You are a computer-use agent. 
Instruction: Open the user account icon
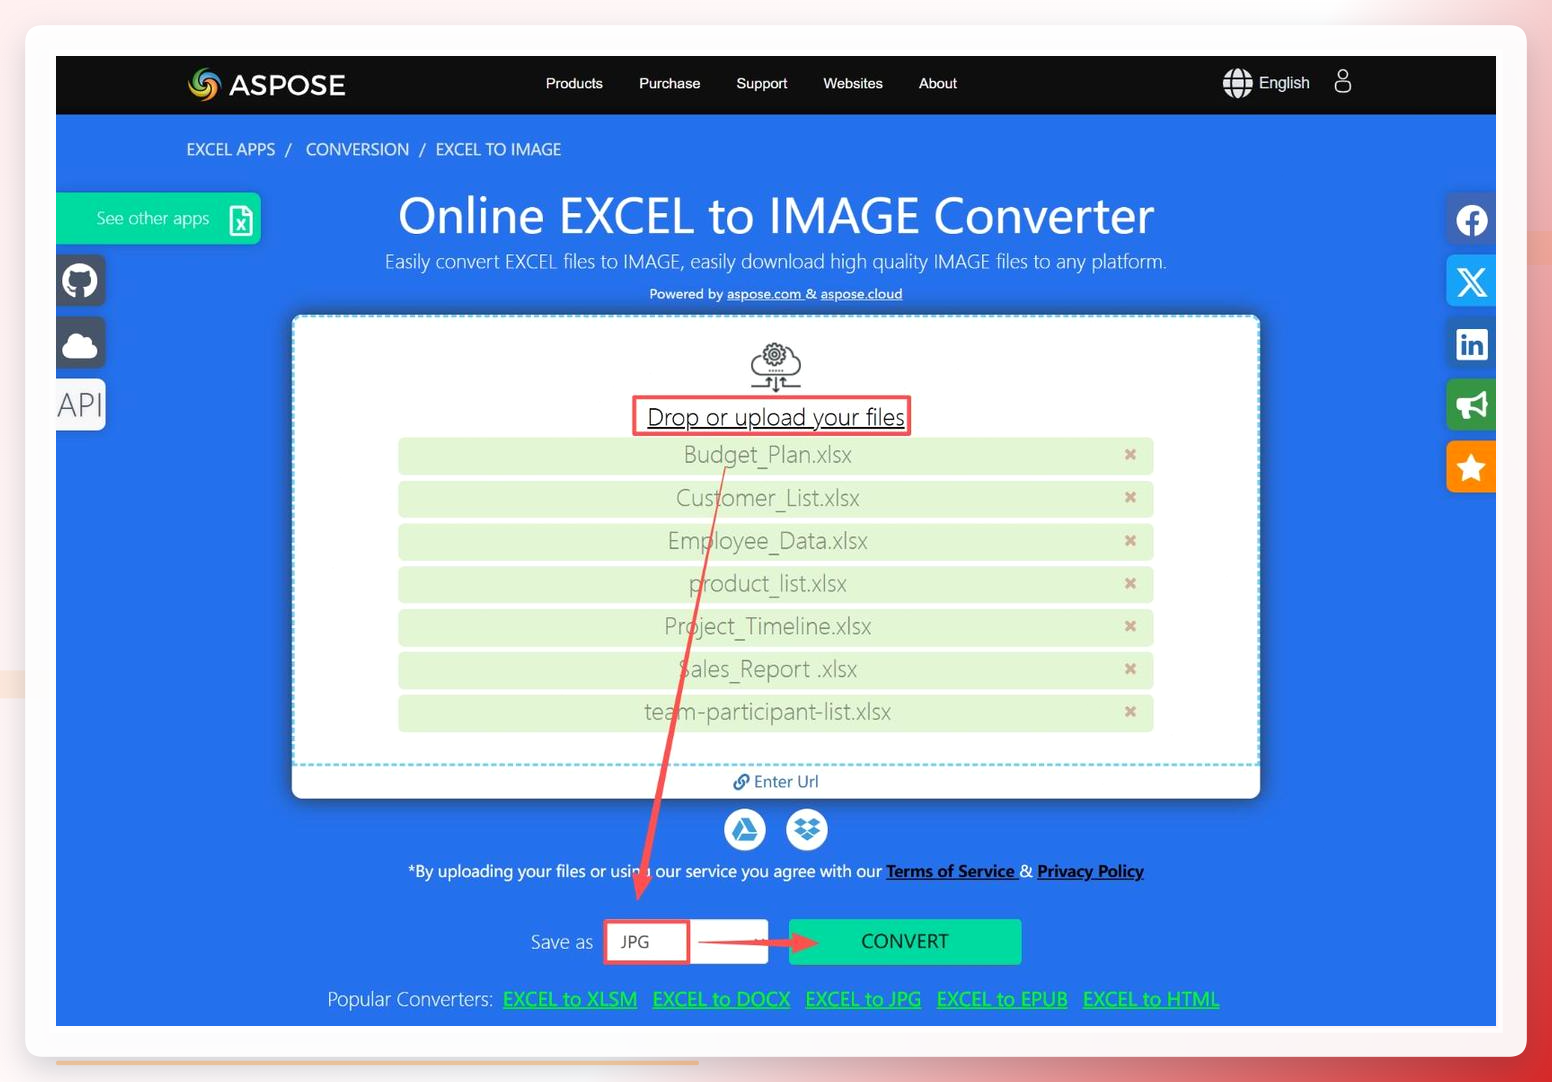1342,81
